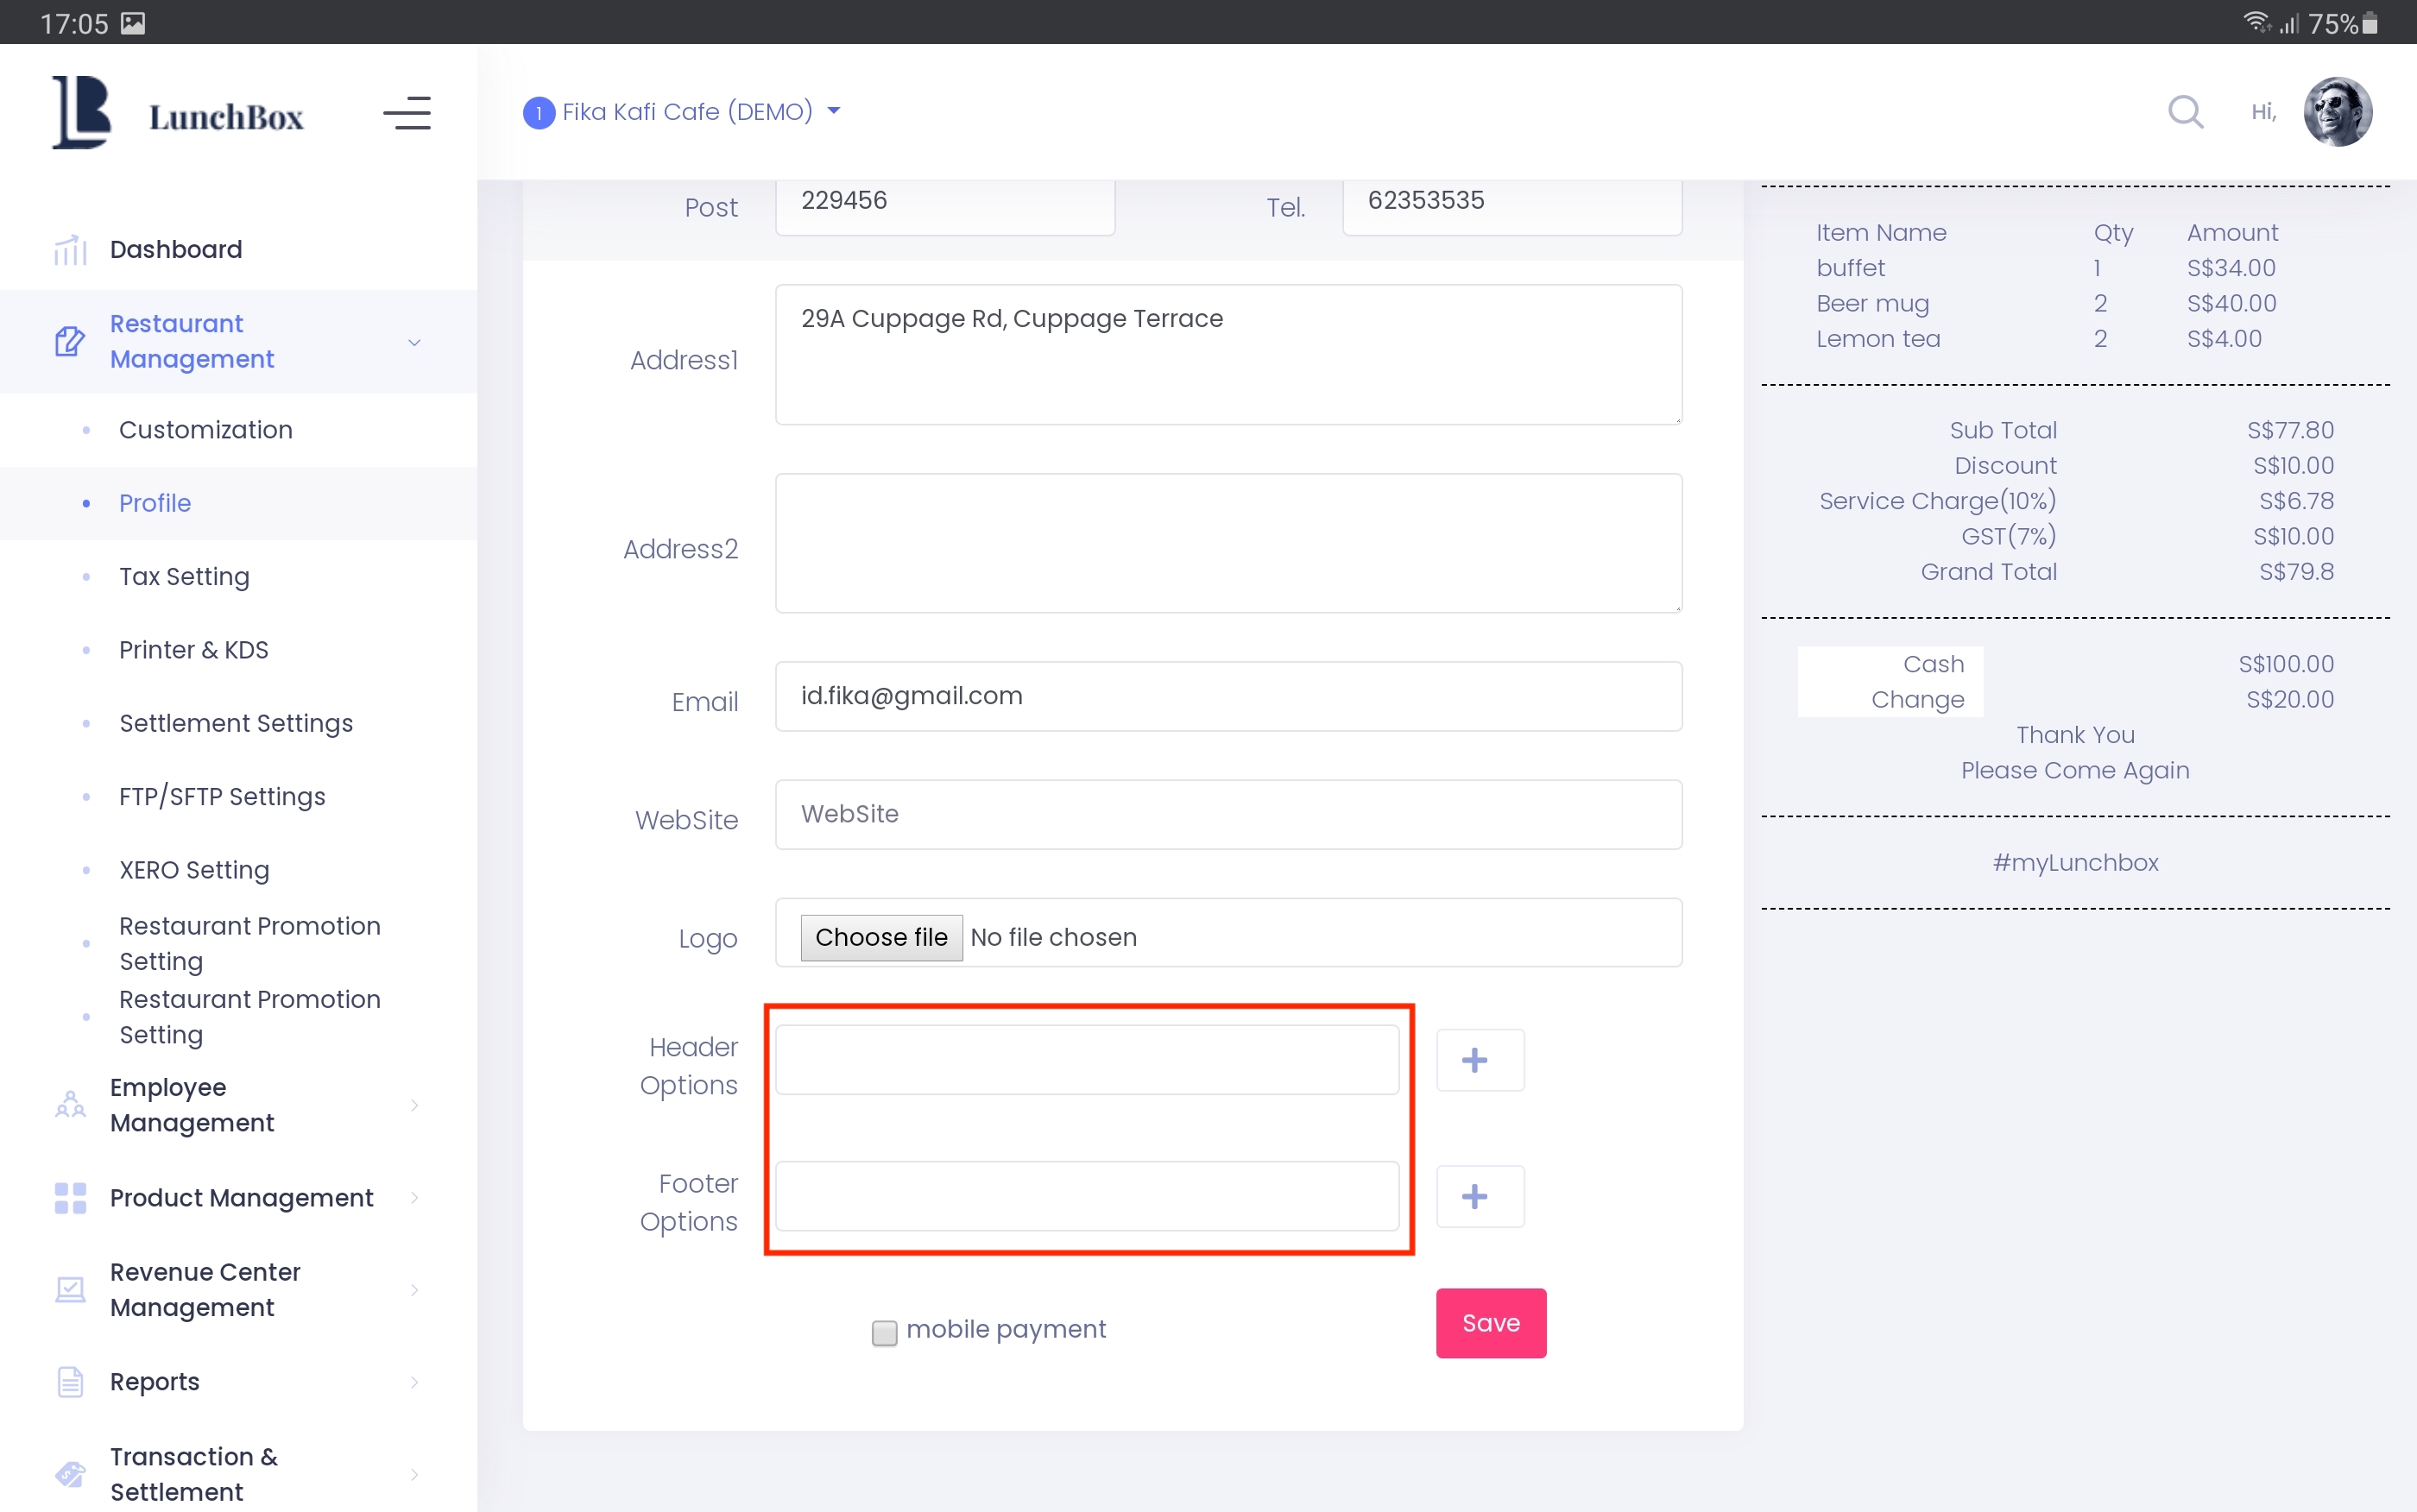Screen dimensions: 2417x1512
Task: Select the Customization menu item
Action: (206, 430)
